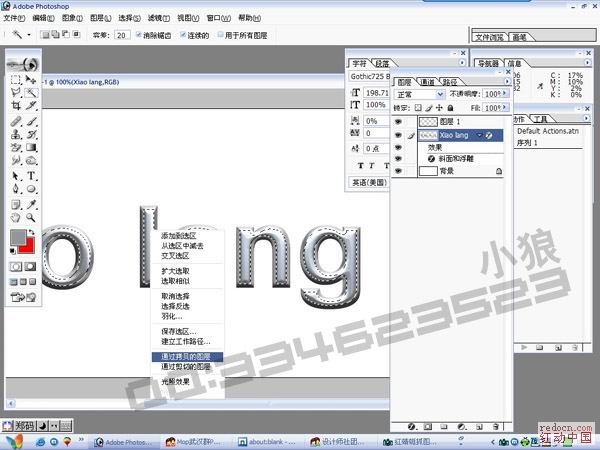600x450 pixels.
Task: Hide the 图层 1 layer visibility eye
Action: (x=398, y=120)
